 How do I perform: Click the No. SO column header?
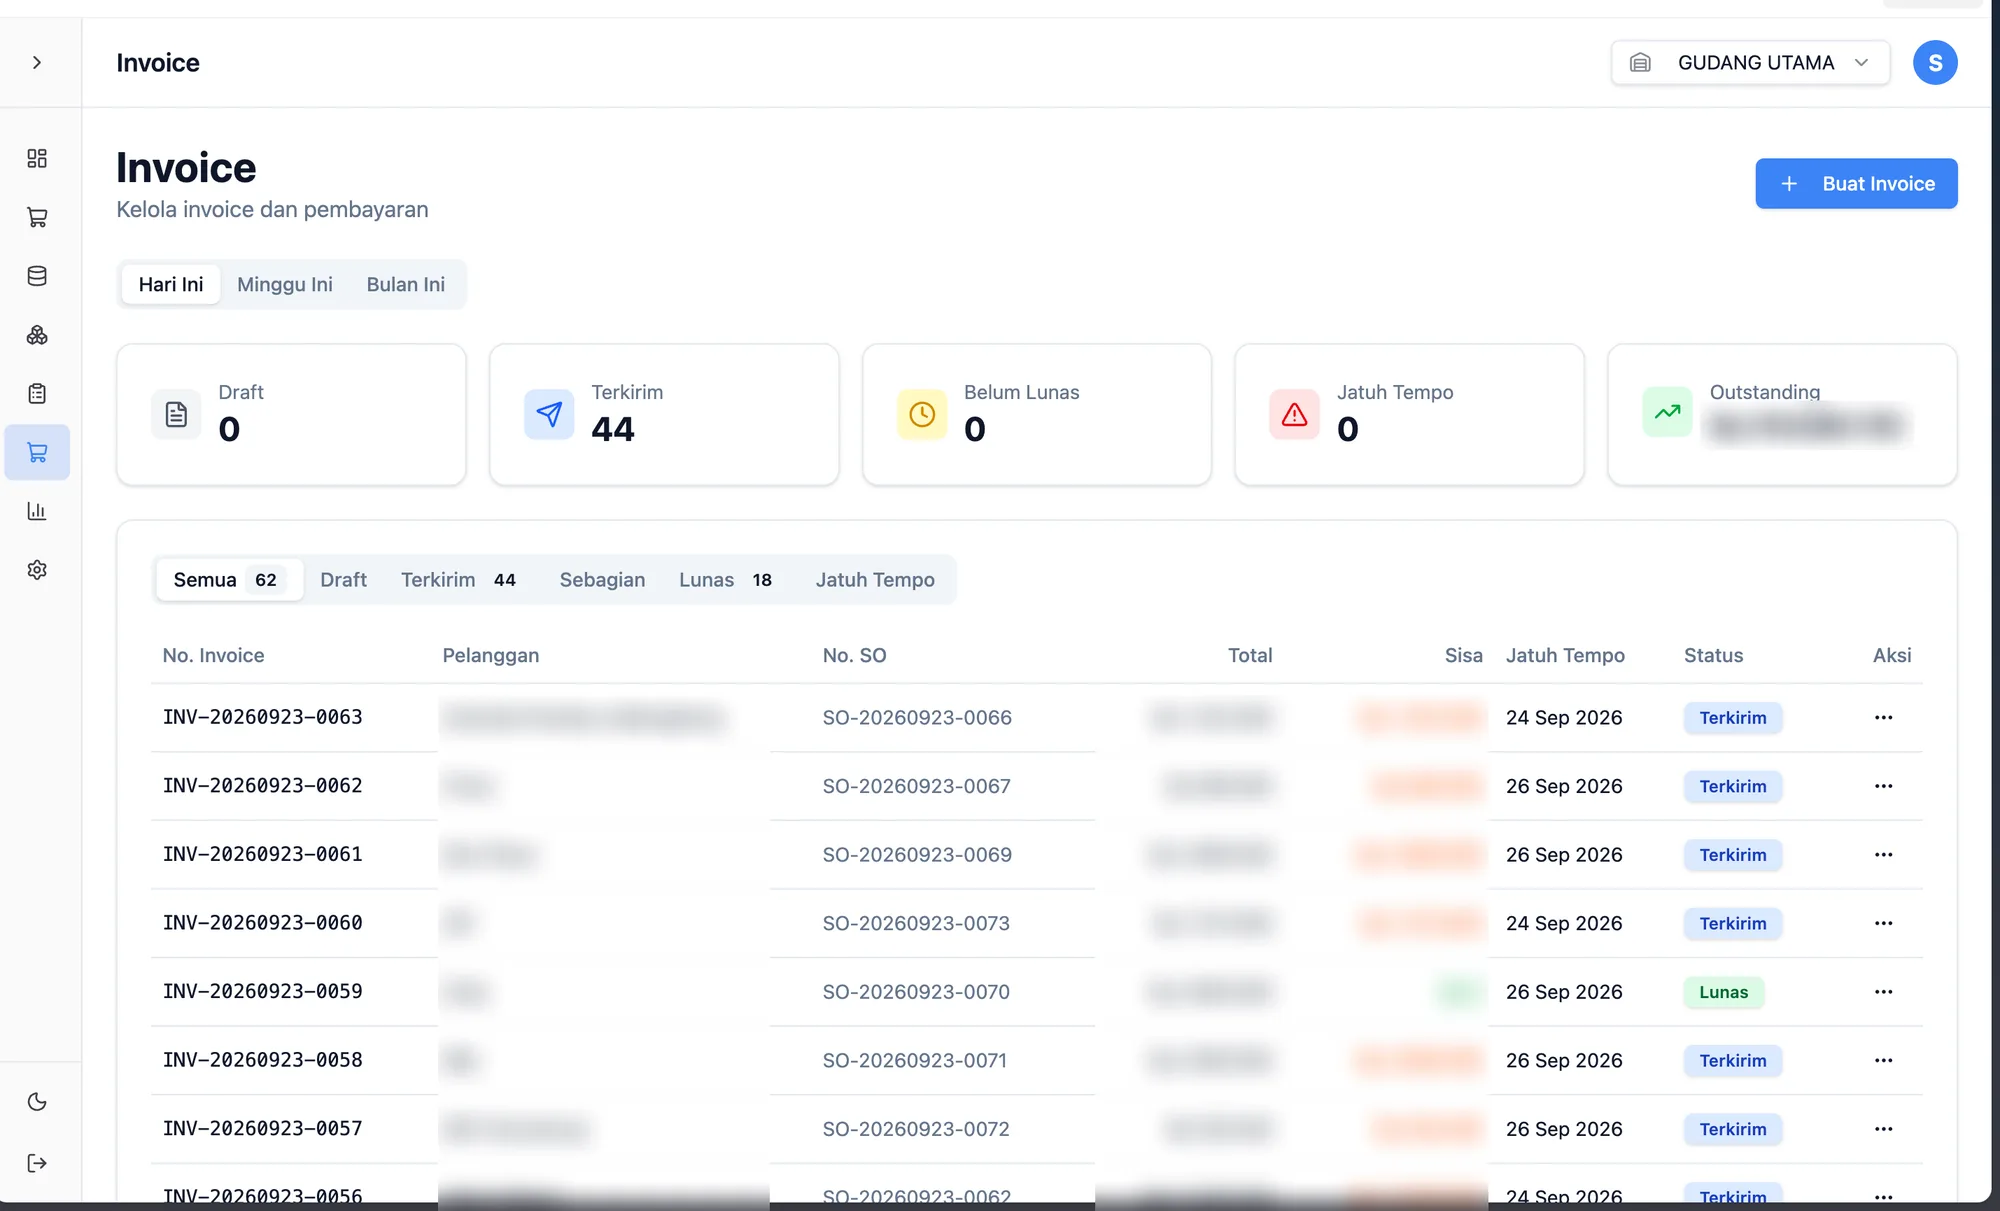(x=854, y=655)
